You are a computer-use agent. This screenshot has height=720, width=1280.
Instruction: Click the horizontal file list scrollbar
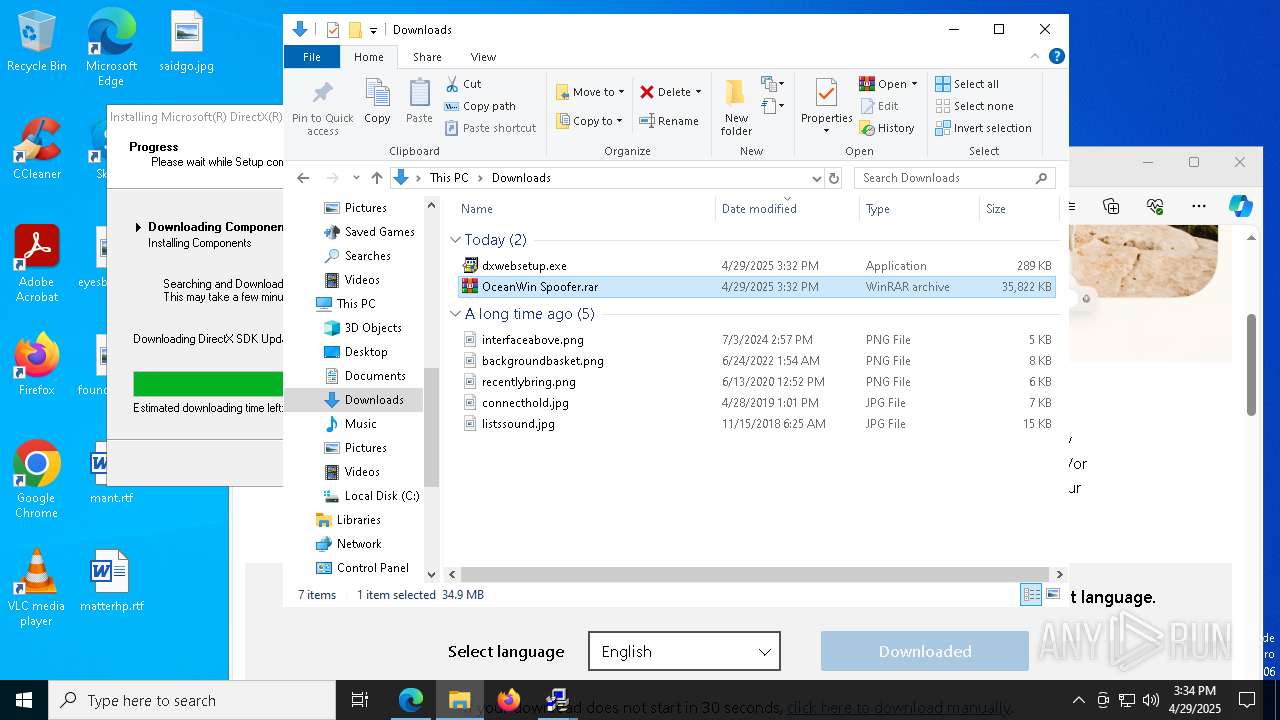tap(755, 575)
